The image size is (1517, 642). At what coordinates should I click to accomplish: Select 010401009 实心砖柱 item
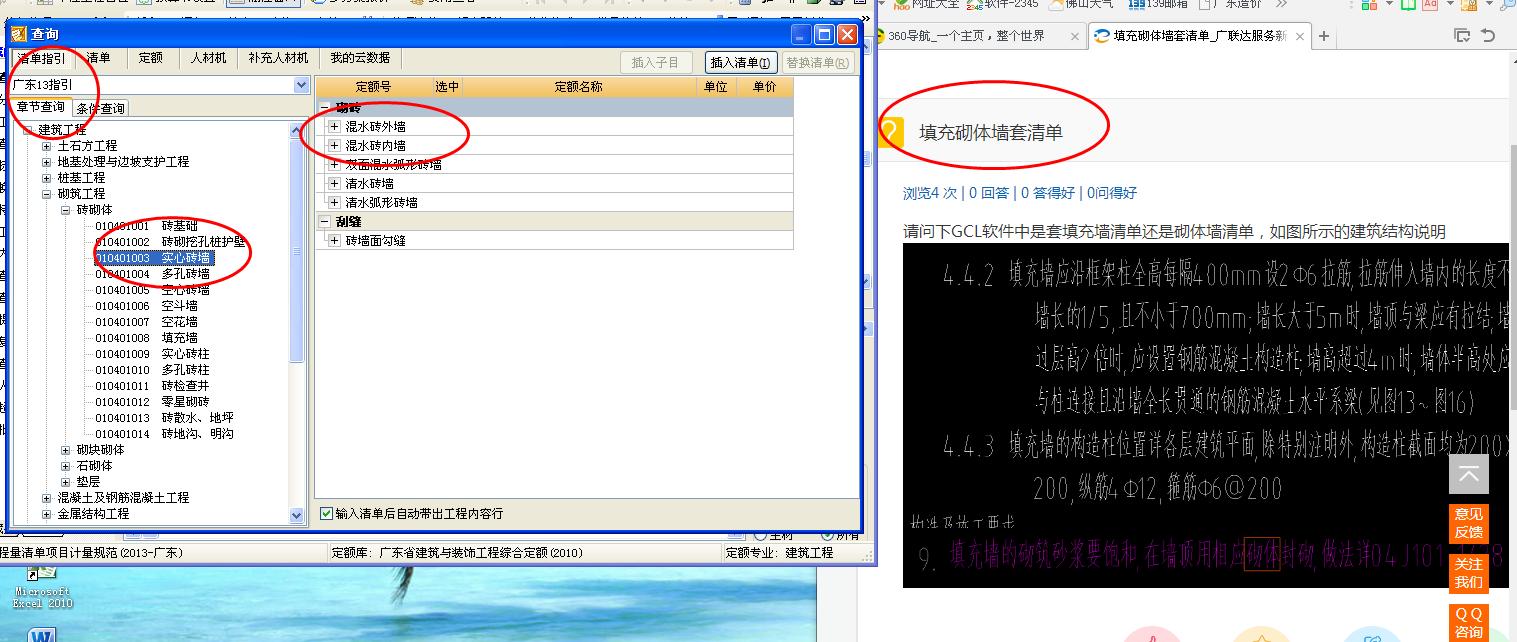(152, 354)
